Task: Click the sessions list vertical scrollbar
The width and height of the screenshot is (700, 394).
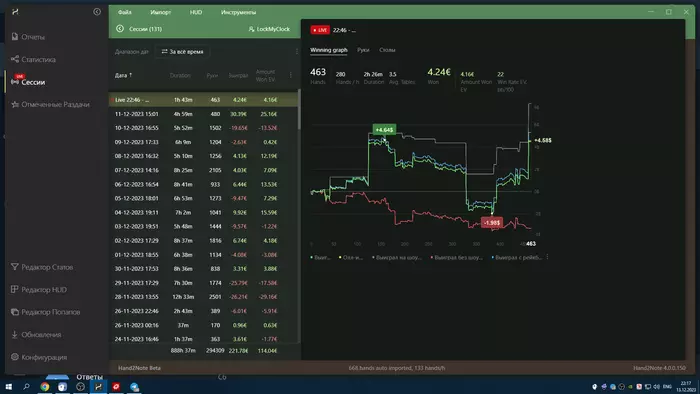Action: click(x=299, y=110)
